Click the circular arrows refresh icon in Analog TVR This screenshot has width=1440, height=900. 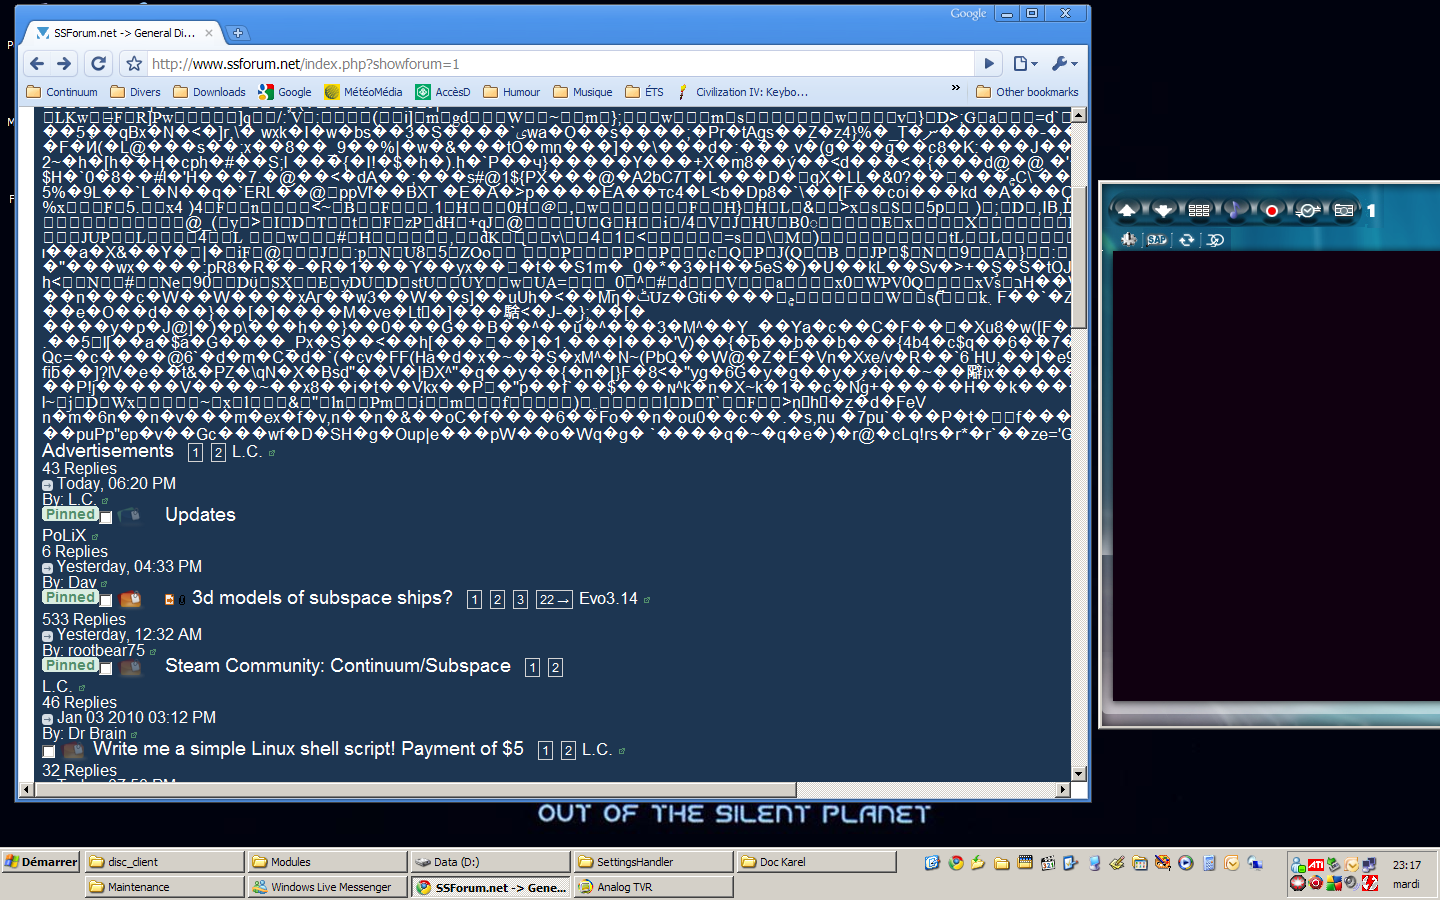coord(1186,240)
